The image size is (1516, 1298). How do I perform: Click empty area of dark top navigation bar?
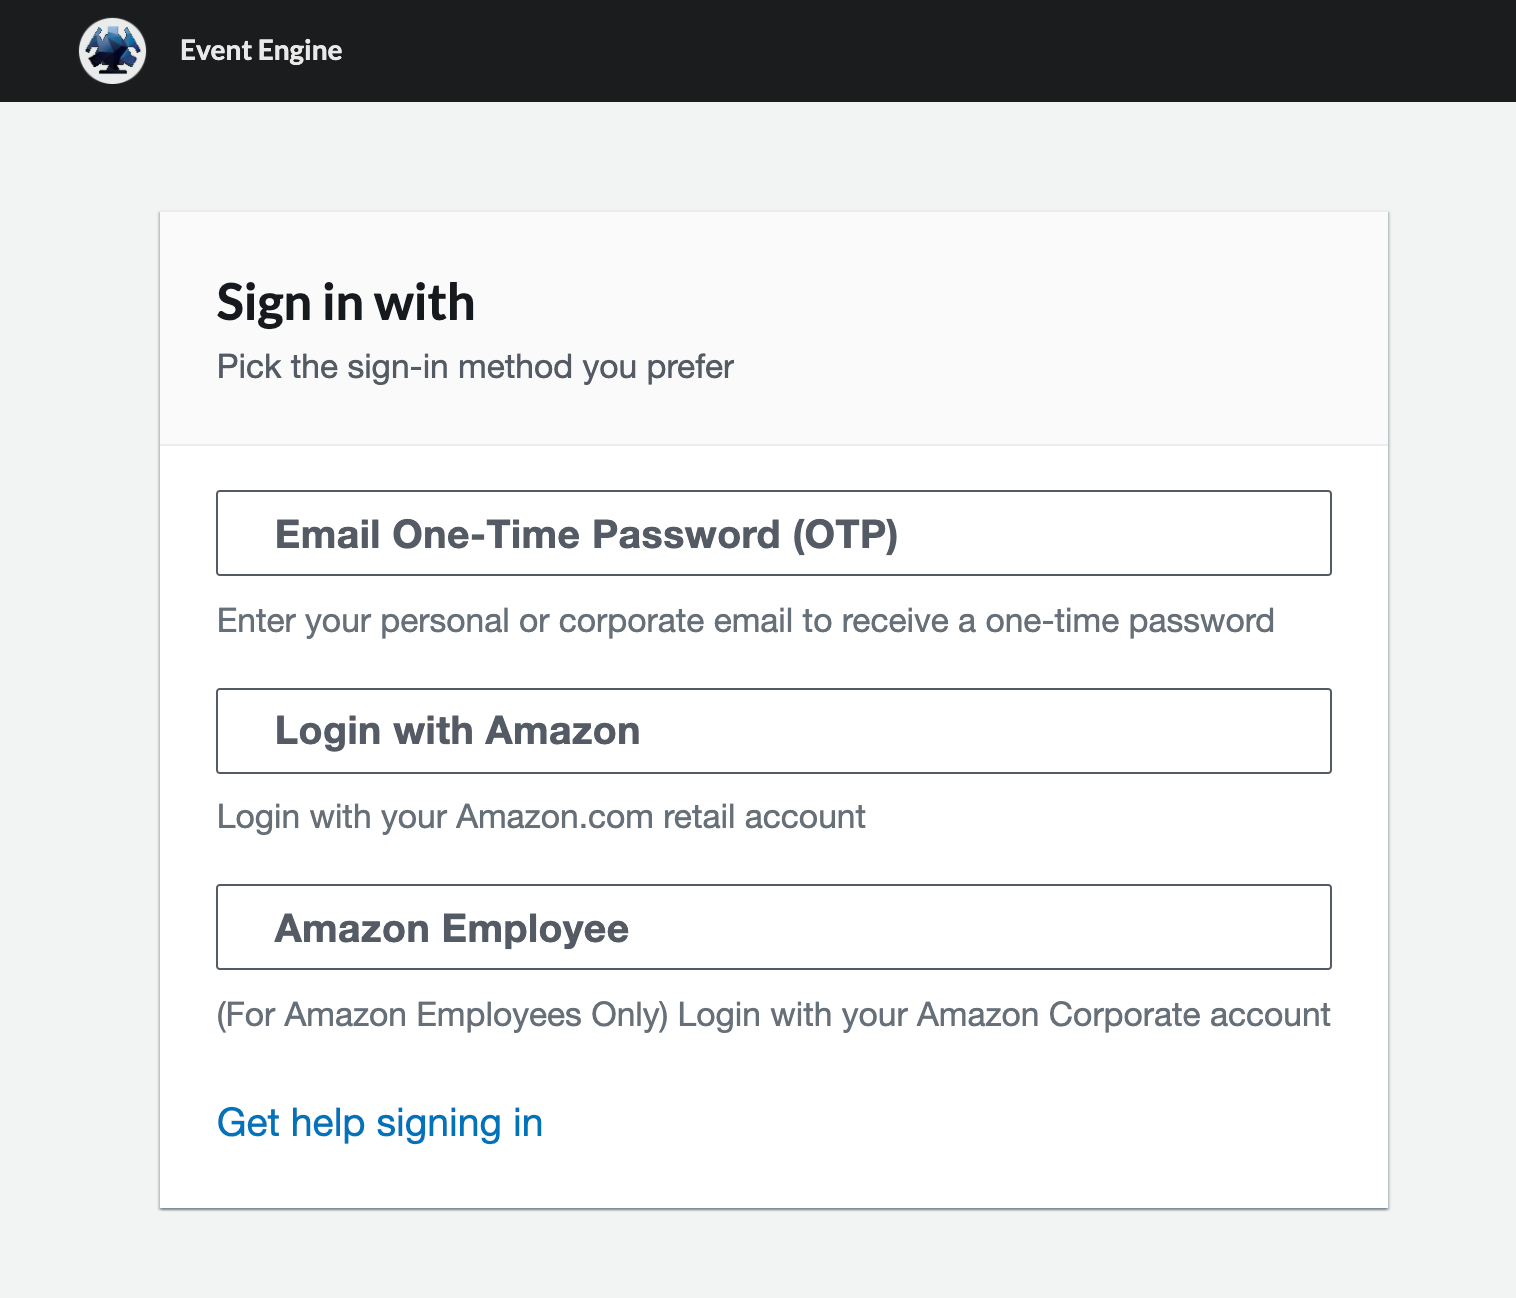[x=900, y=51]
